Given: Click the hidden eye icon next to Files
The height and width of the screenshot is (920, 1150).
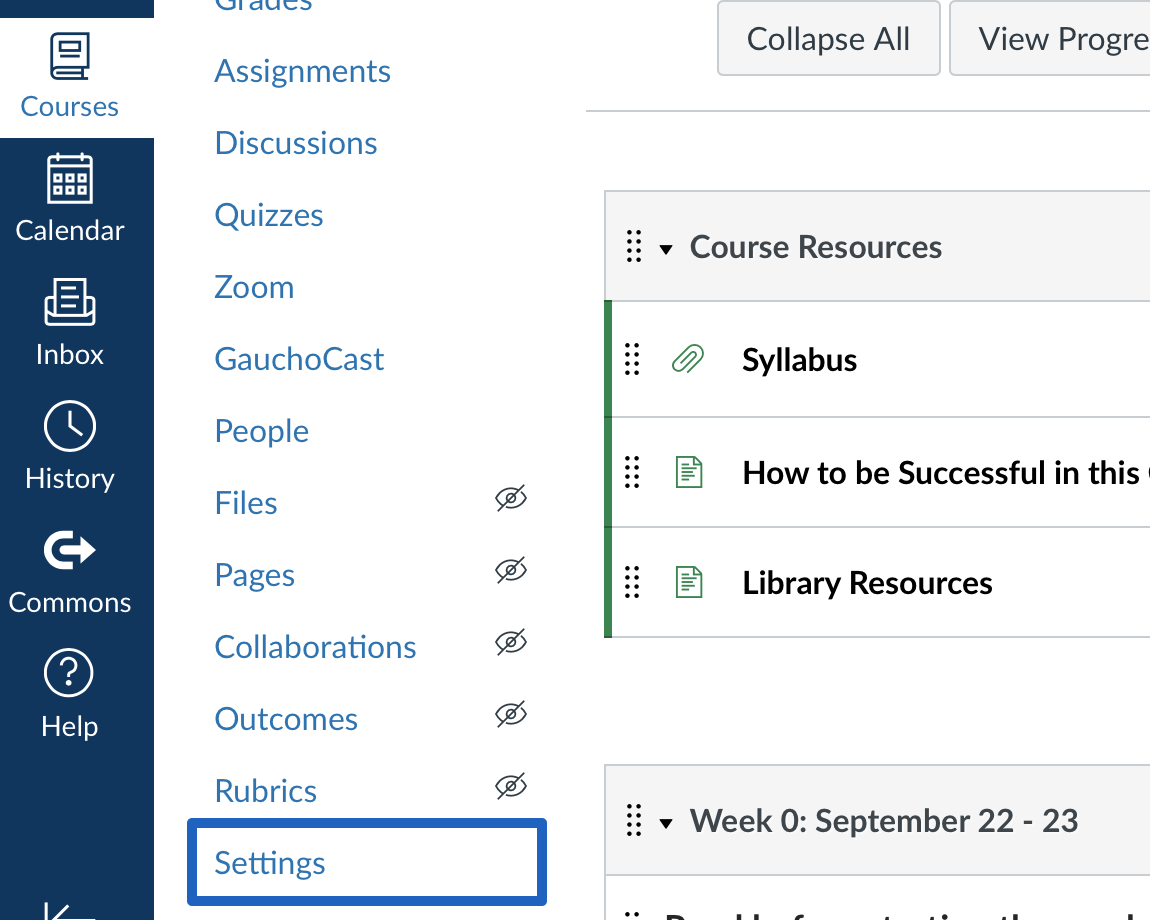Looking at the screenshot, I should (x=511, y=498).
